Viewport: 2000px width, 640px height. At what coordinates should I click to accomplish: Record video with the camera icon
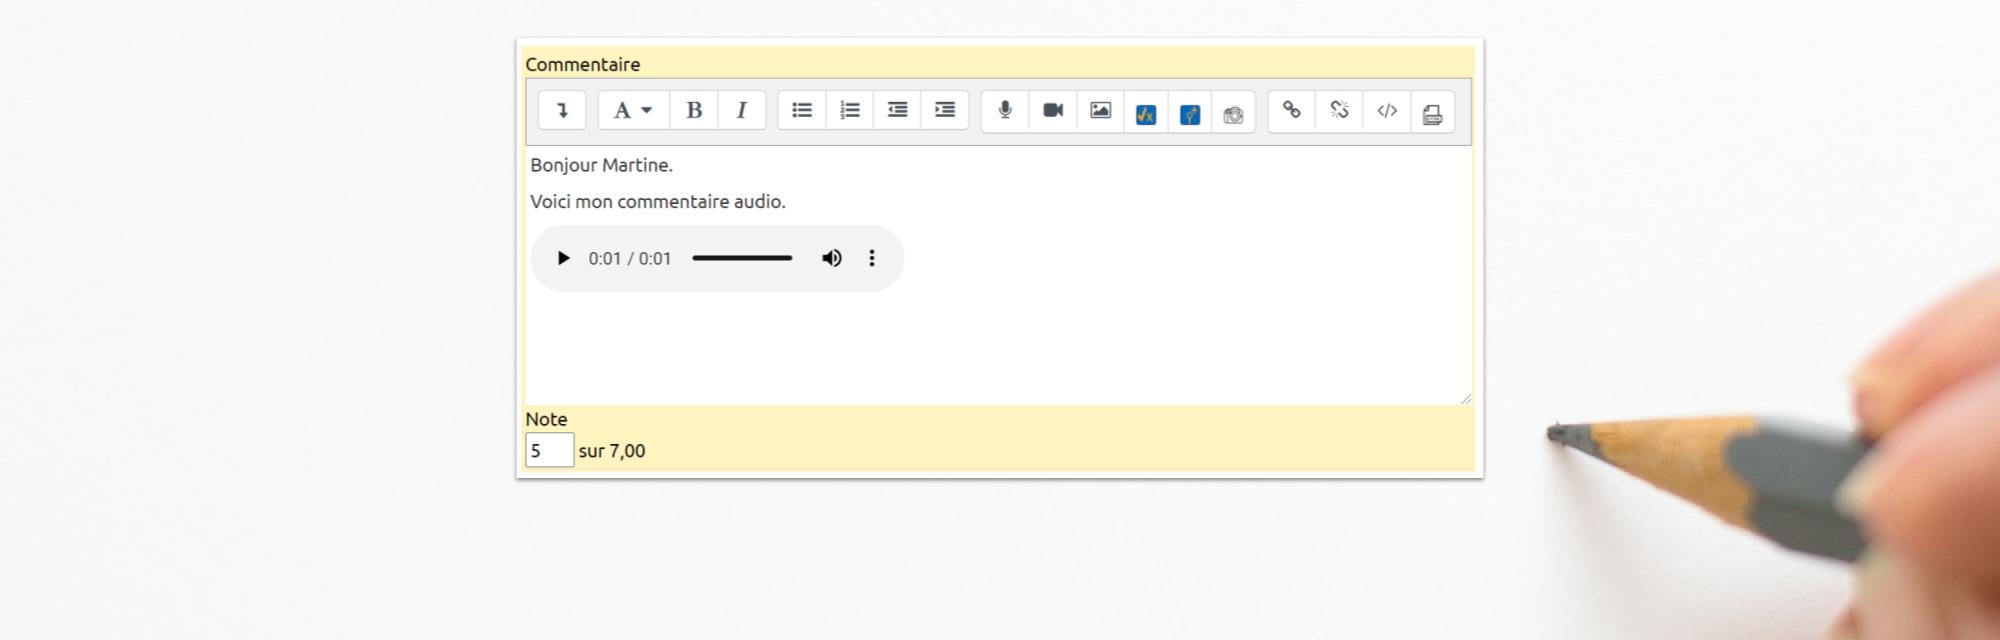1053,111
